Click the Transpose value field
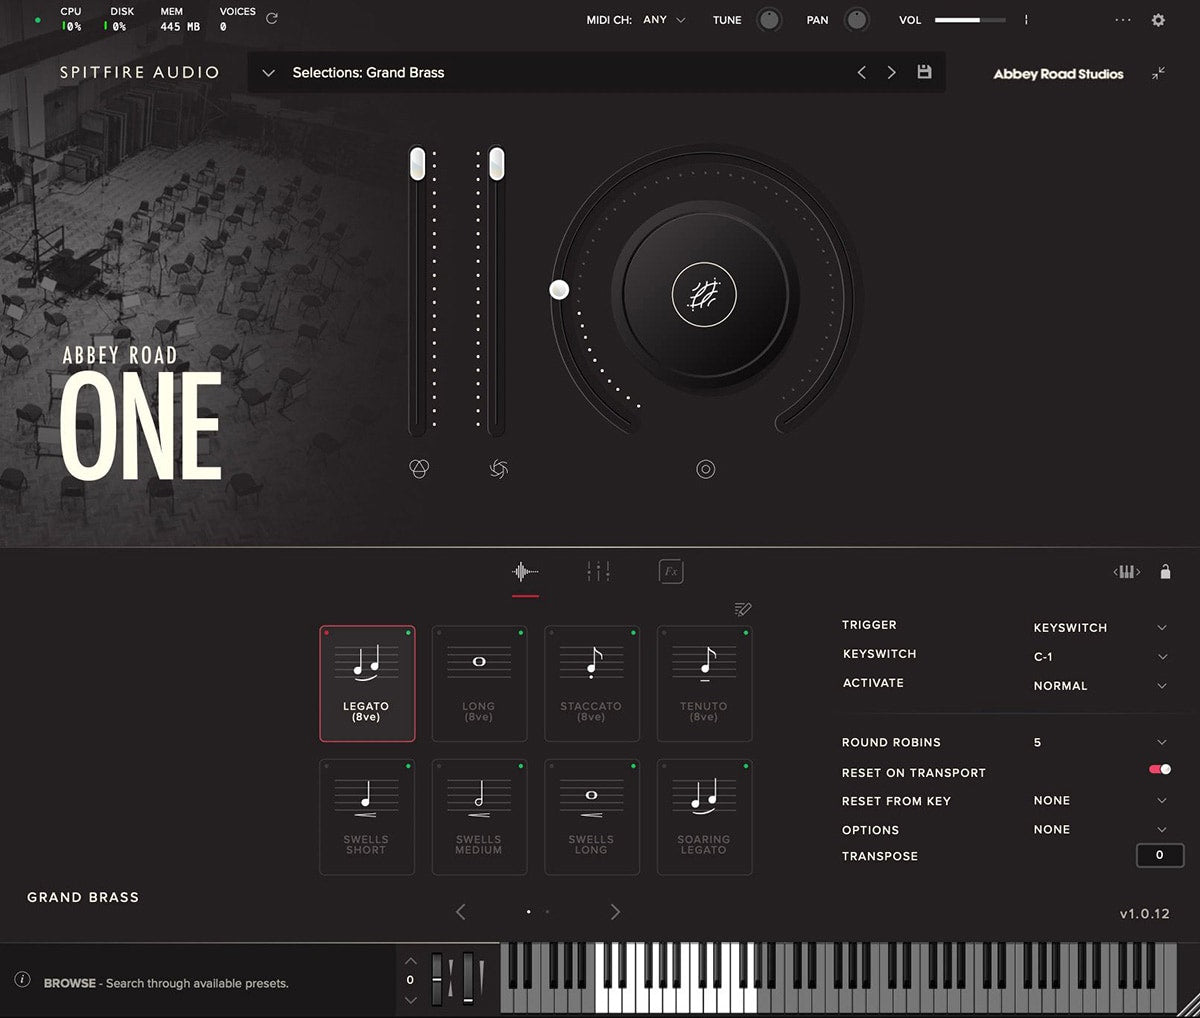Image resolution: width=1200 pixels, height=1018 pixels. coord(1160,855)
